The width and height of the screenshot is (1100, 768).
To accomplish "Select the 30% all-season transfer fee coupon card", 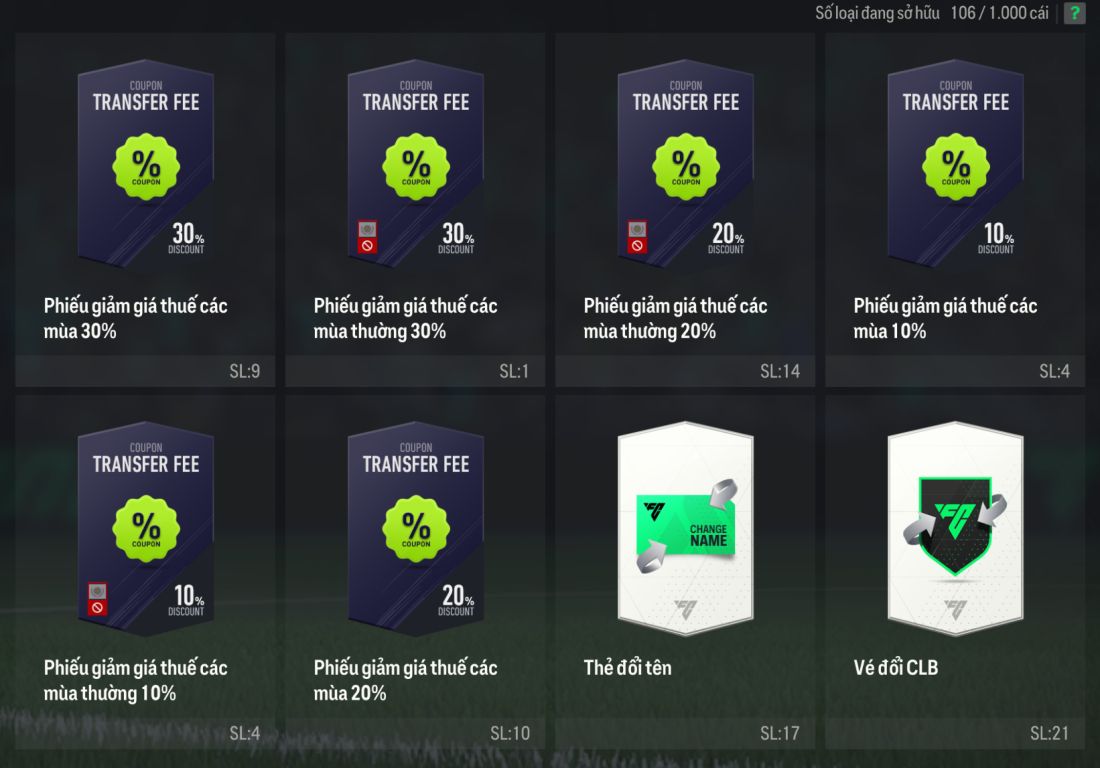I will click(145, 209).
